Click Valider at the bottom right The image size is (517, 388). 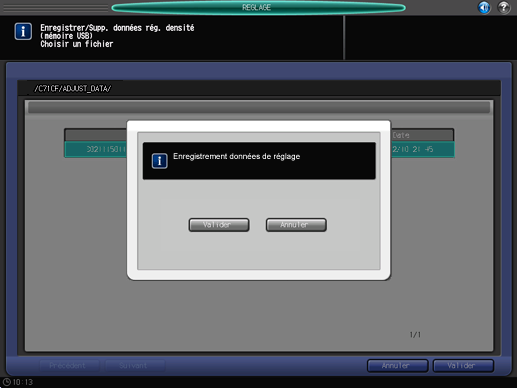tap(463, 366)
